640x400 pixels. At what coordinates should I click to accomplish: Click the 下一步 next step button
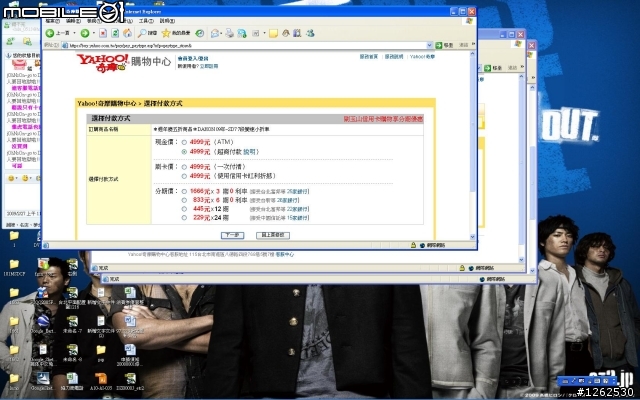[x=232, y=236]
